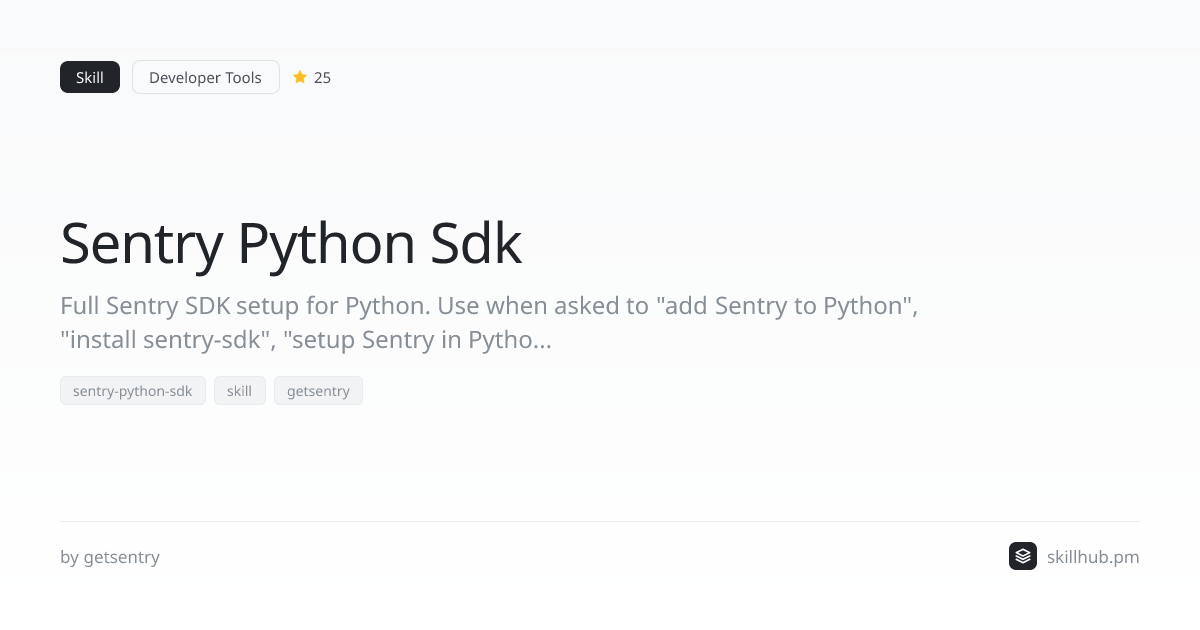The height and width of the screenshot is (630, 1200).
Task: Select the getsentry tag chip
Action: pyautogui.click(x=318, y=391)
